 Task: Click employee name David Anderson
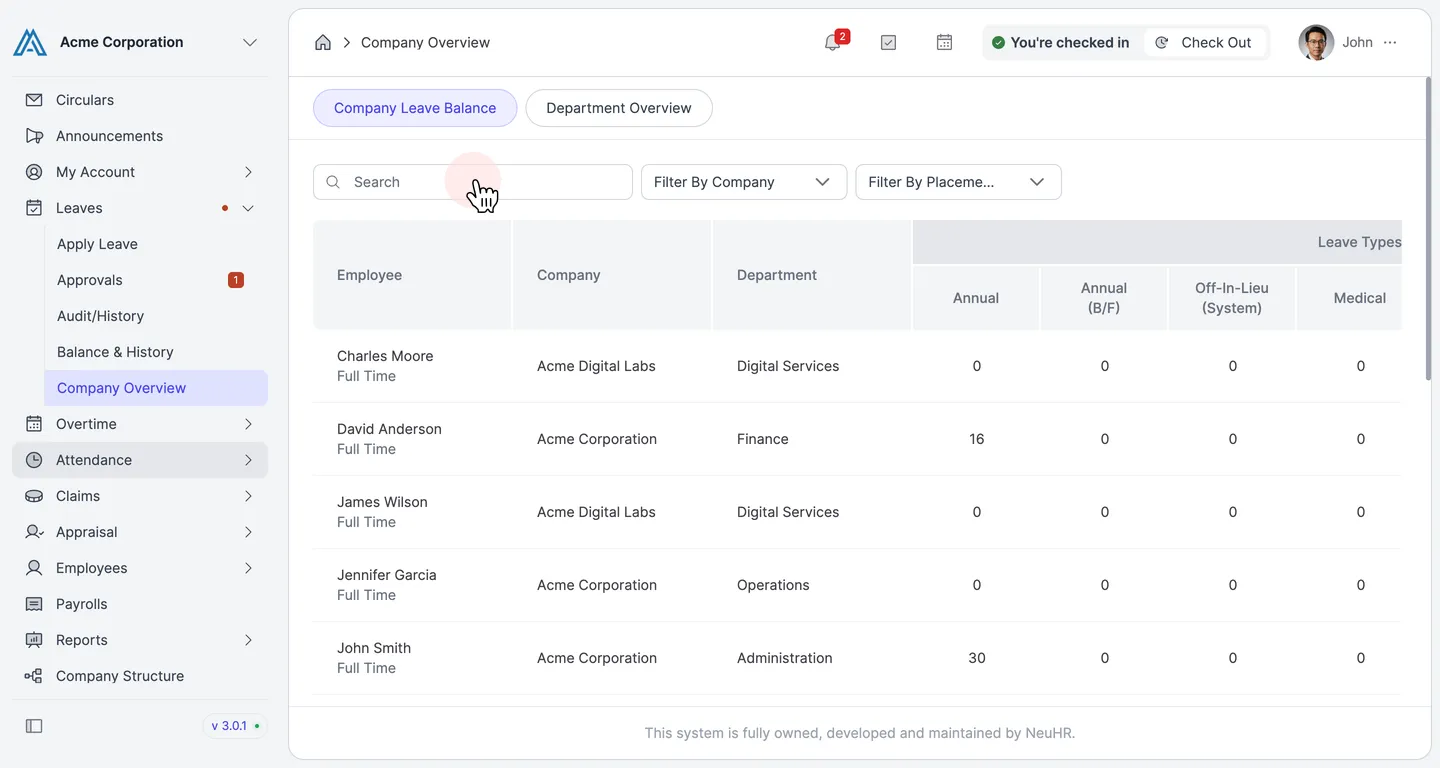(389, 429)
